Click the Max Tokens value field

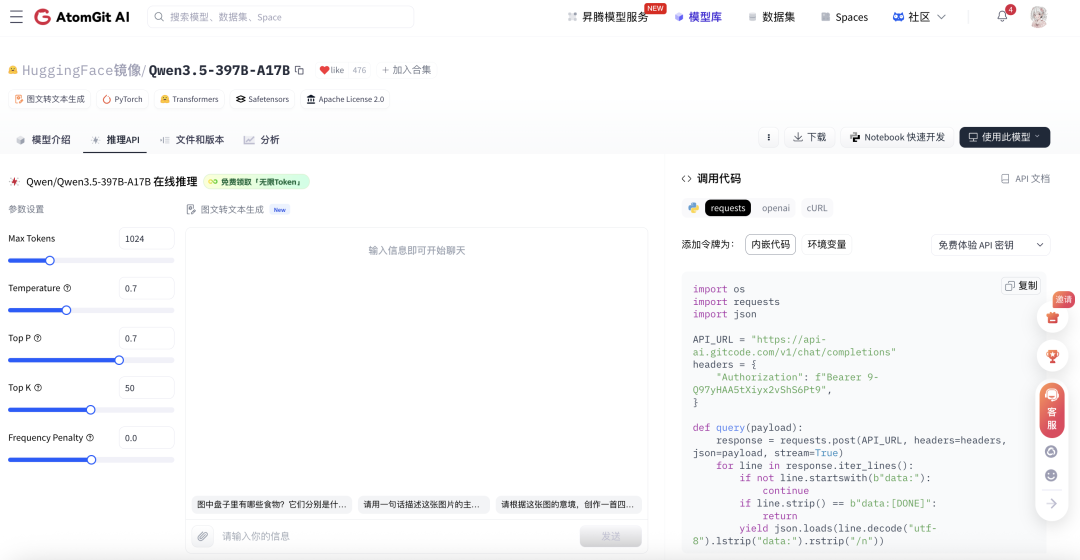146,238
